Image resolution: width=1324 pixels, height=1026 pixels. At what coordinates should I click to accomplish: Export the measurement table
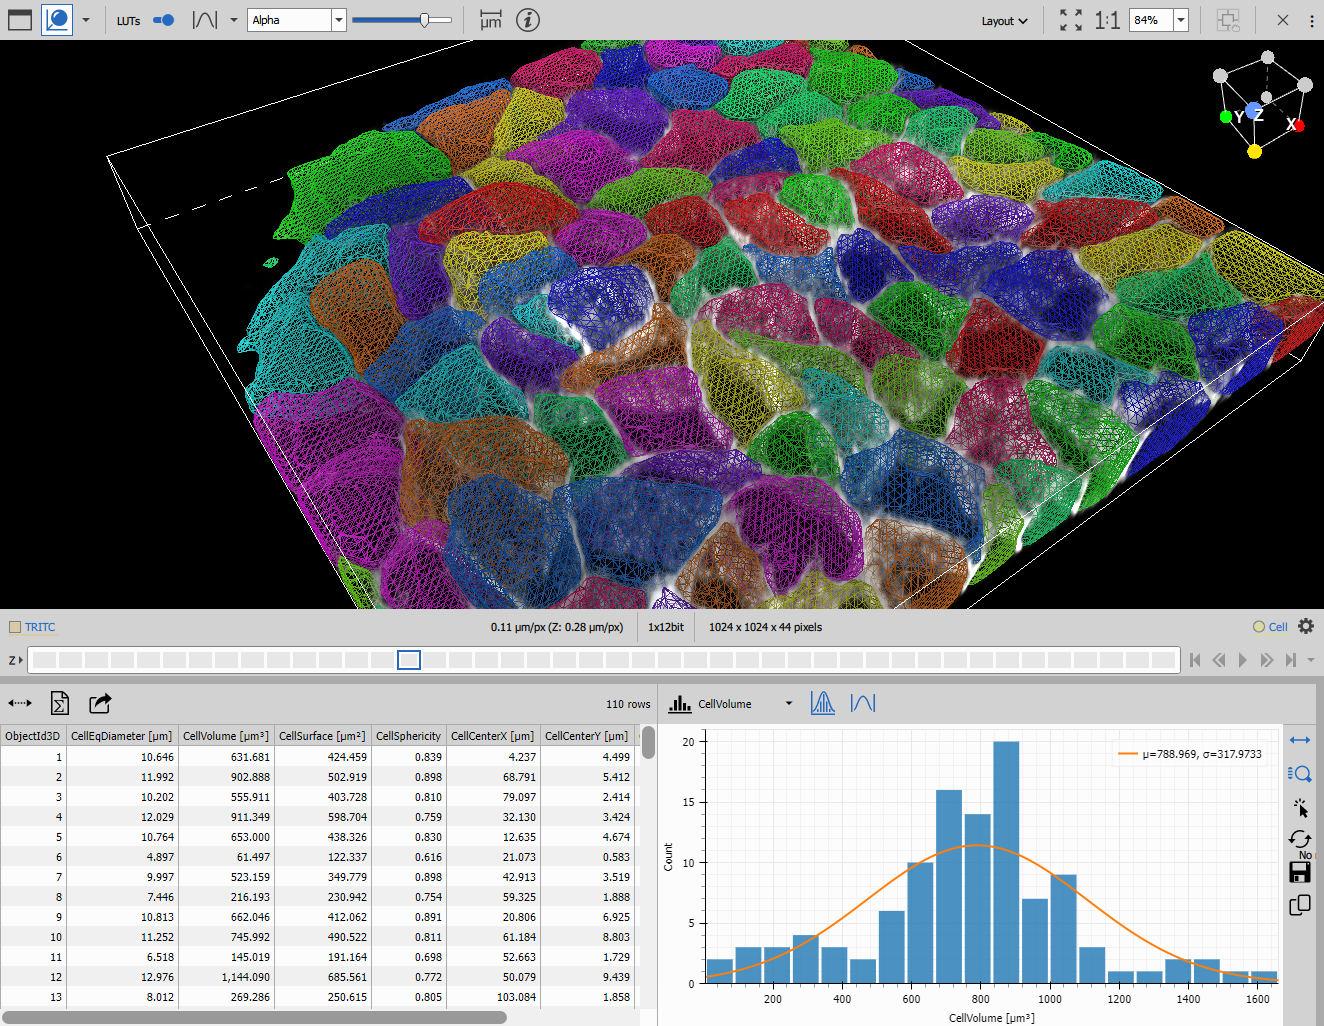pyautogui.click(x=59, y=703)
